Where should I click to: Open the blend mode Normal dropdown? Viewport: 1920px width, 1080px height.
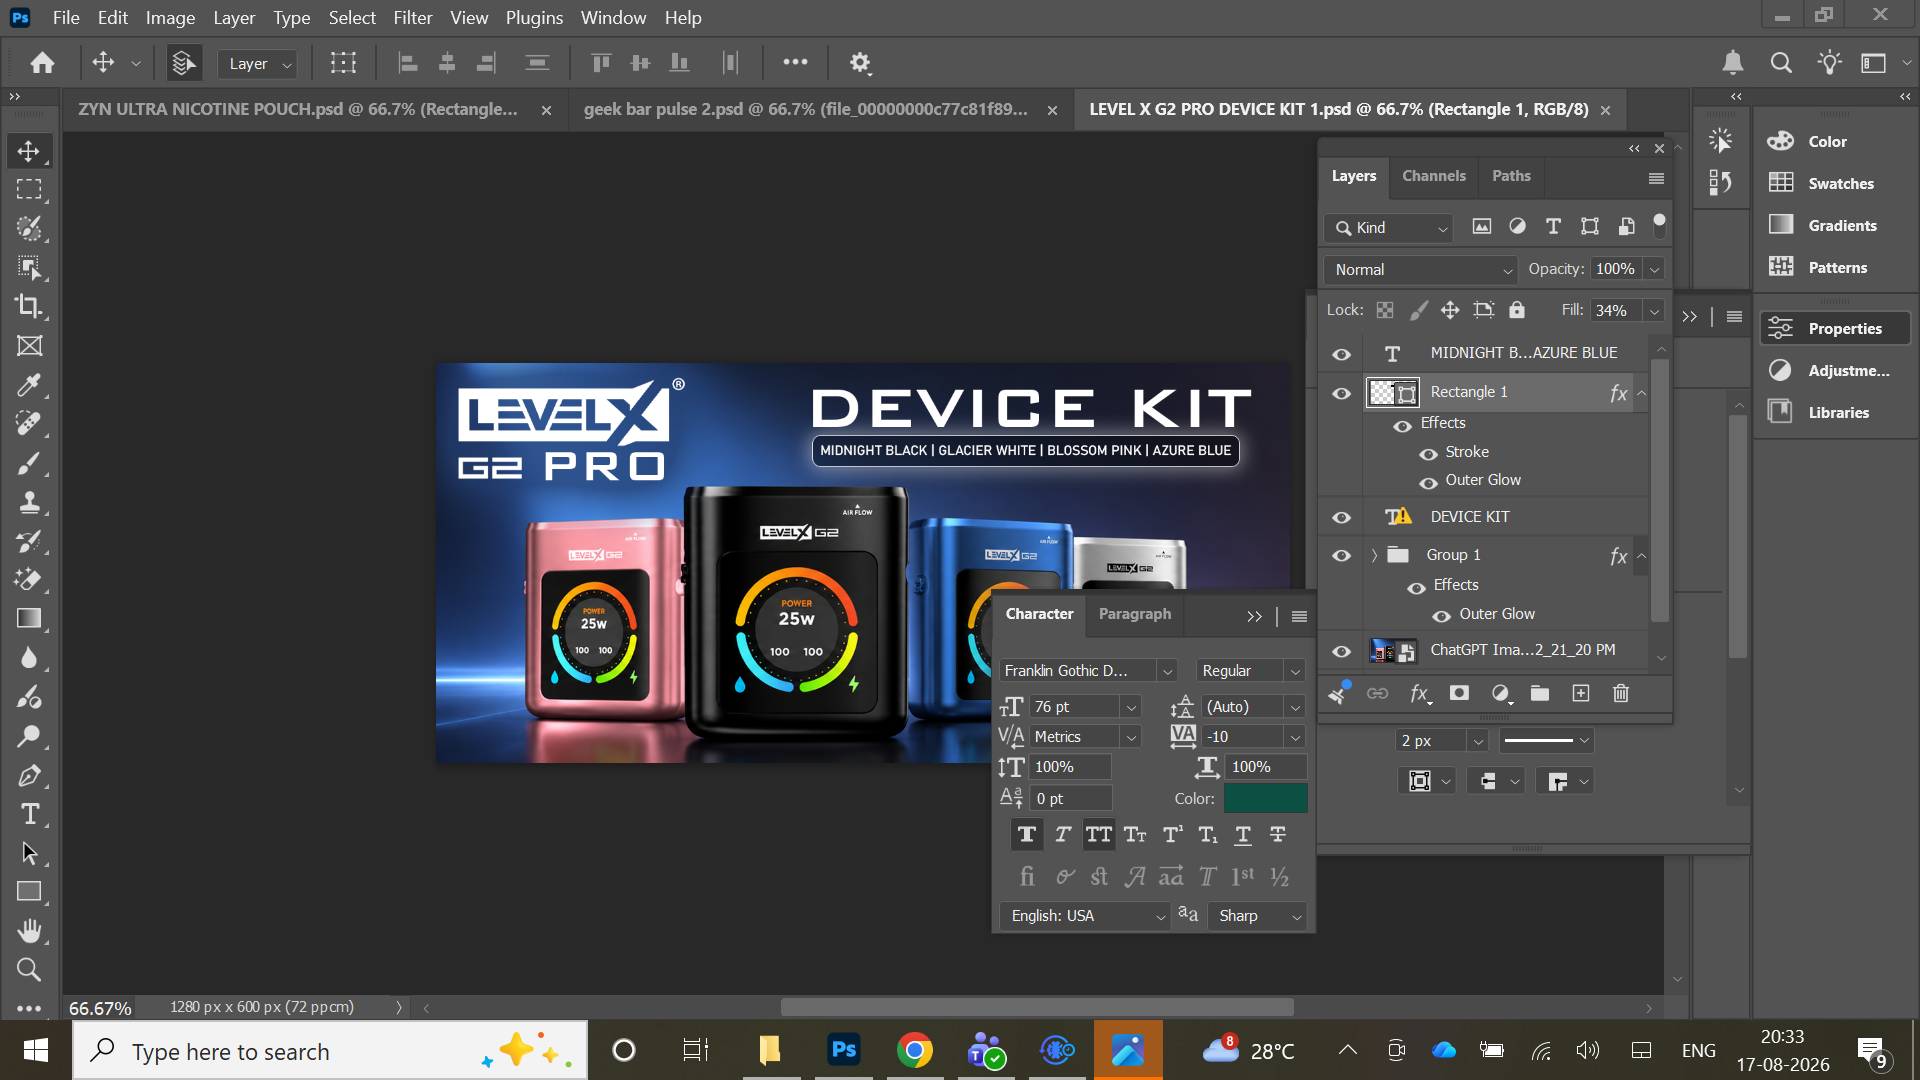coord(1421,269)
